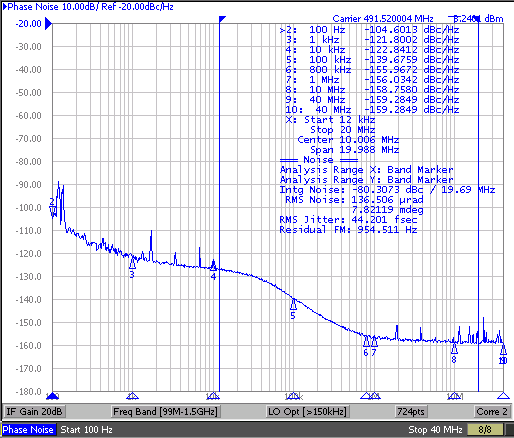Viewport: 514px width, 438px height.
Task: Click marker row 2: 100 Hz readout
Action: 369,30
